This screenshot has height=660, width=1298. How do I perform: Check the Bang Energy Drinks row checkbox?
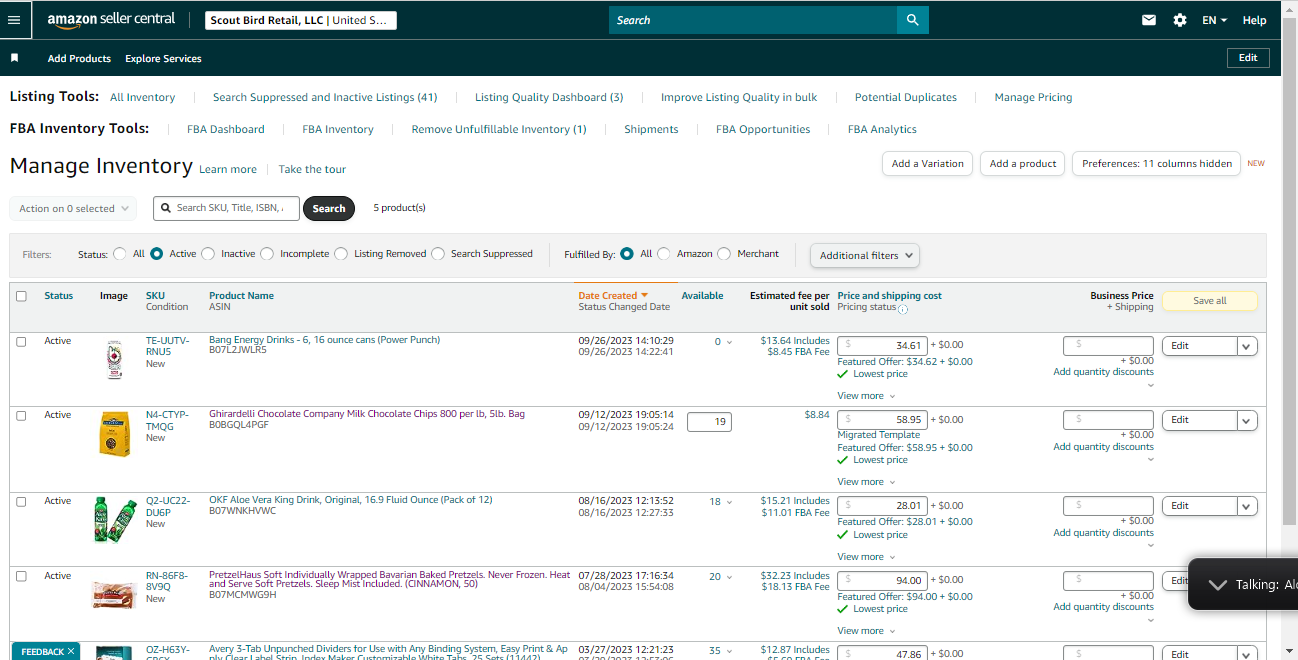coord(21,341)
